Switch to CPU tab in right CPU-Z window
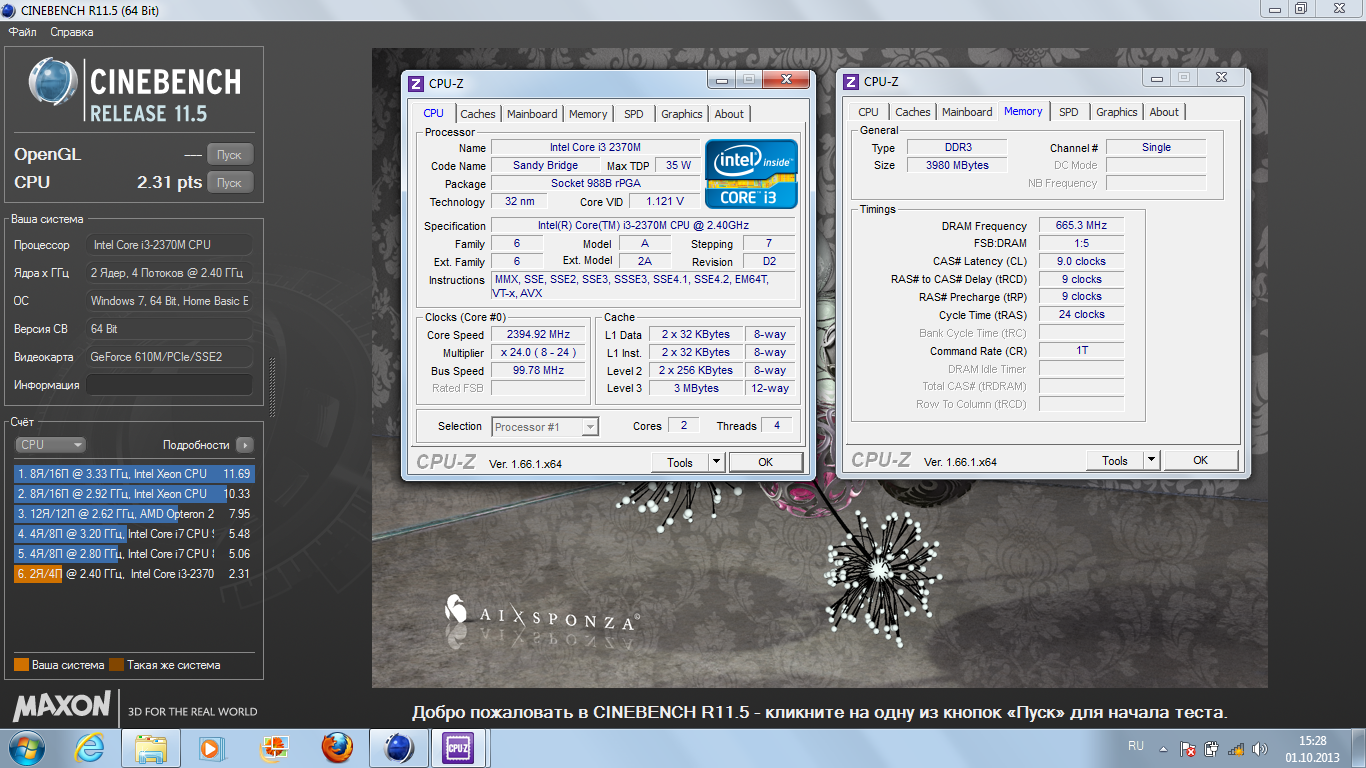This screenshot has height=768, width=1366. (869, 112)
